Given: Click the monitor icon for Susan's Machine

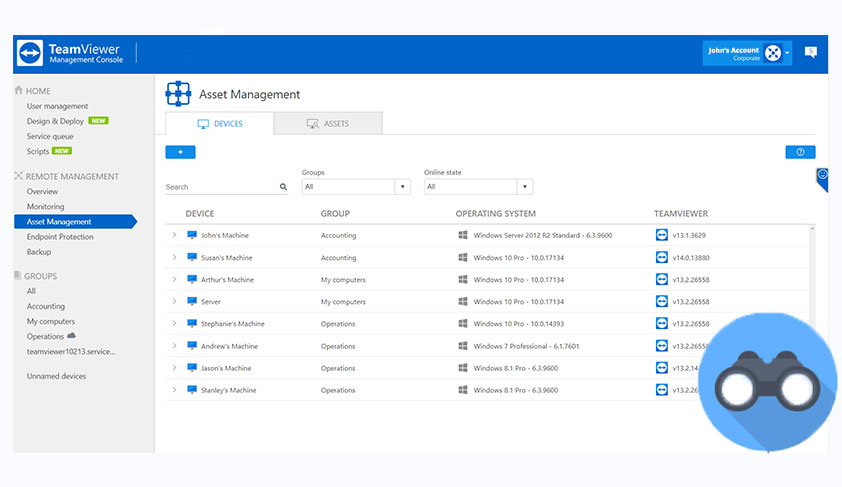Looking at the screenshot, I should click(192, 257).
